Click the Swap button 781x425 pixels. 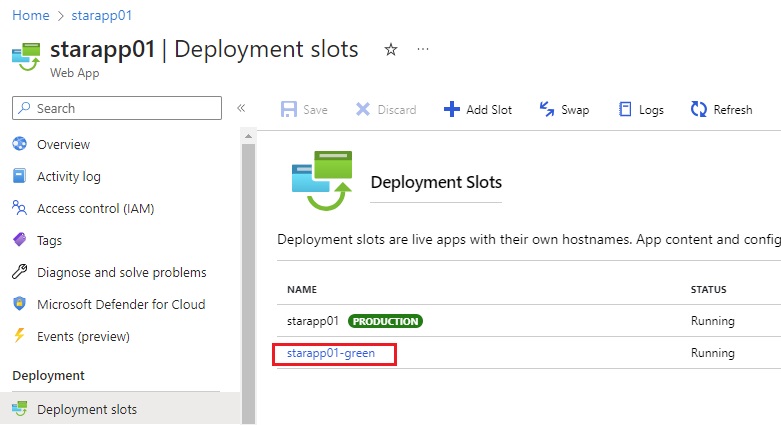click(x=564, y=109)
